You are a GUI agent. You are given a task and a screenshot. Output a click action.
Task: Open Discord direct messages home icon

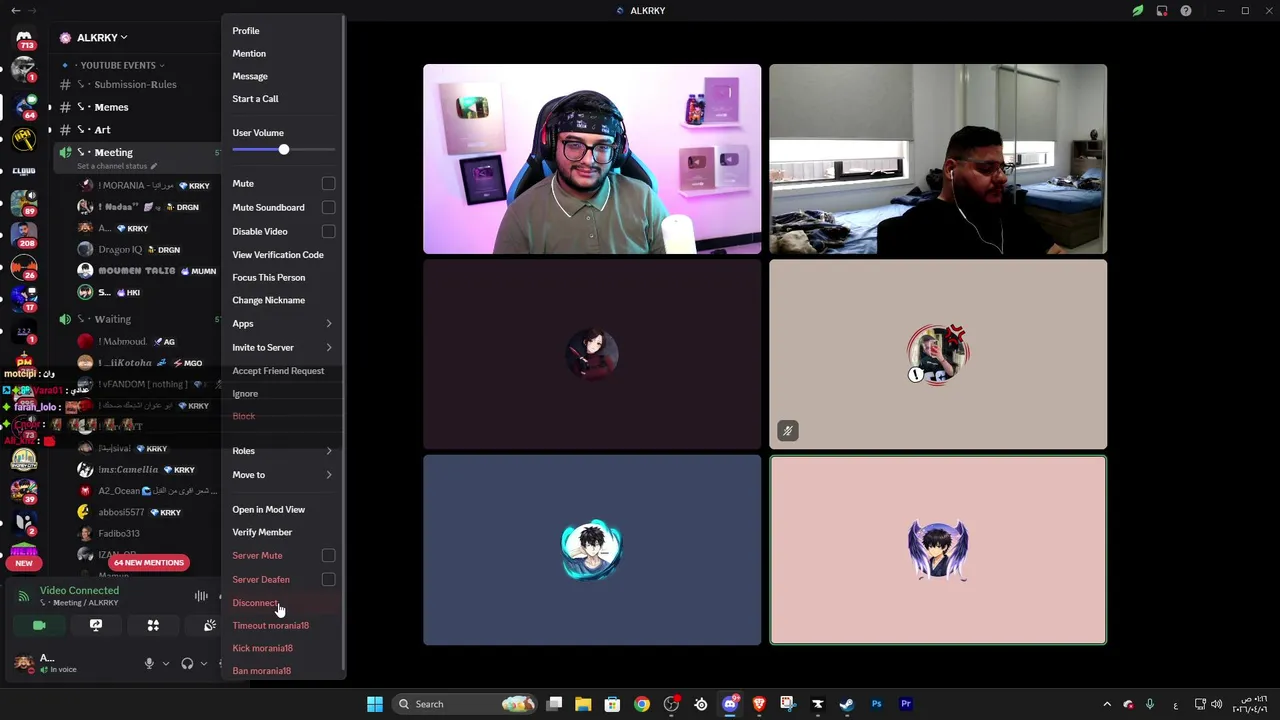coord(24,38)
